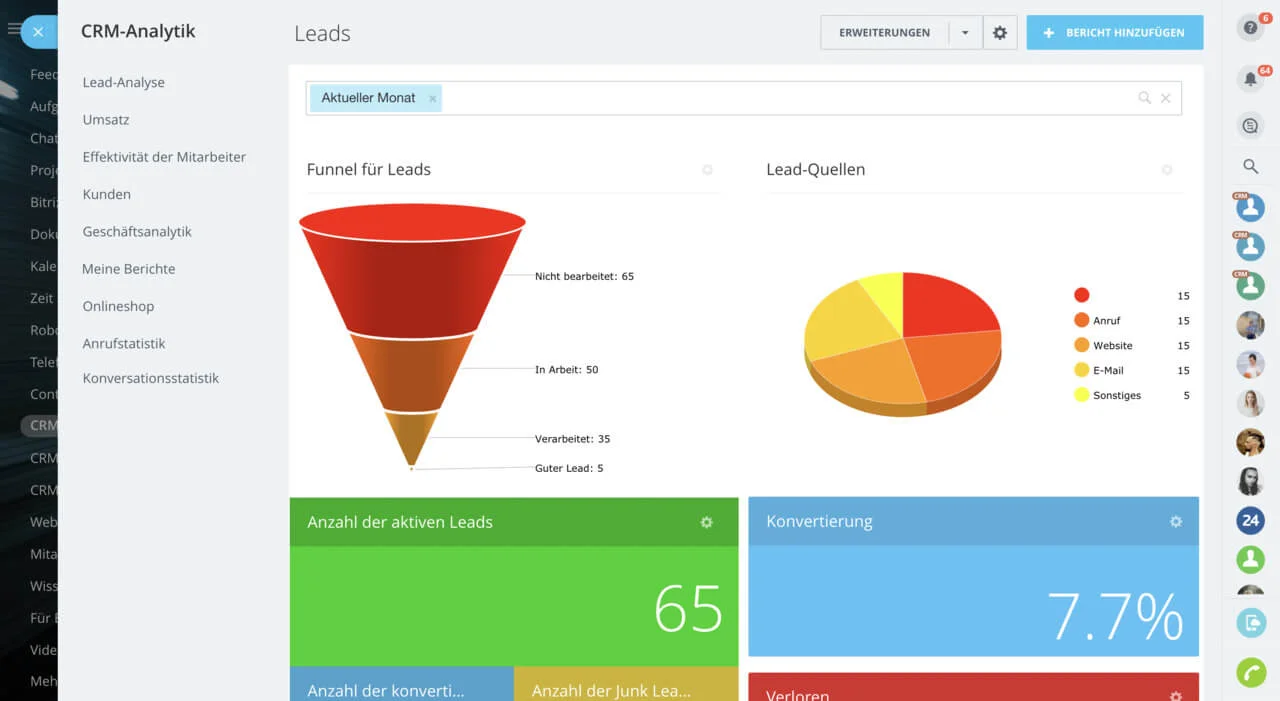The width and height of the screenshot is (1280, 701).
Task: Click gear icon on Funnel für Leads widget
Action: (707, 170)
